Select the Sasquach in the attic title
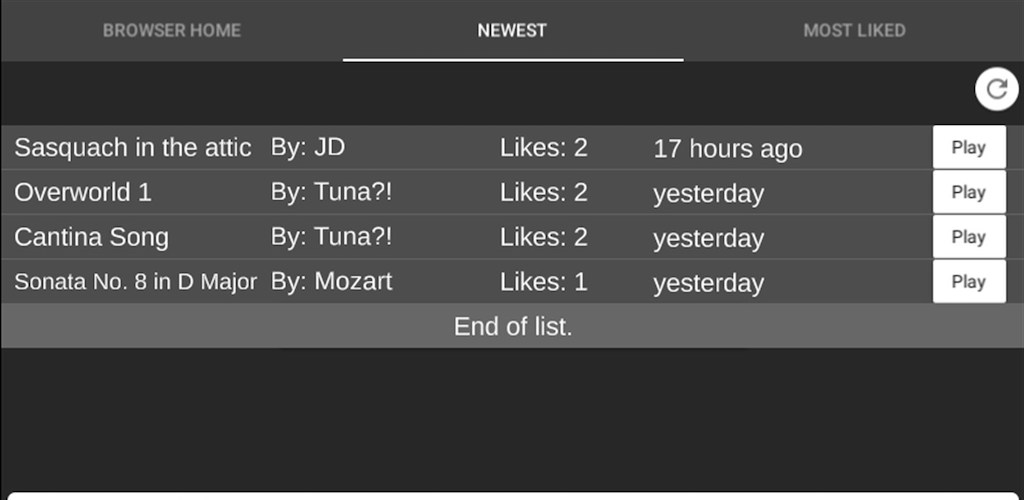The image size is (1024, 500). pyautogui.click(x=133, y=148)
